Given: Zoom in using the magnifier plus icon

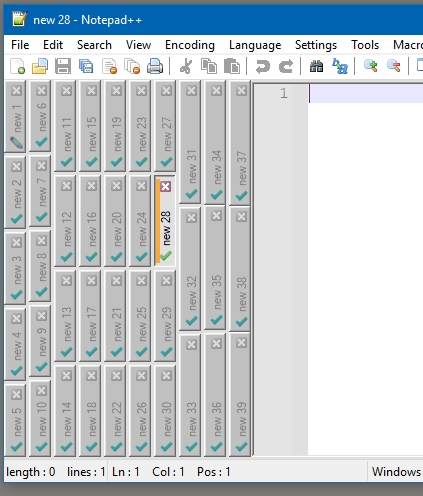Looking at the screenshot, I should click(x=370, y=66).
